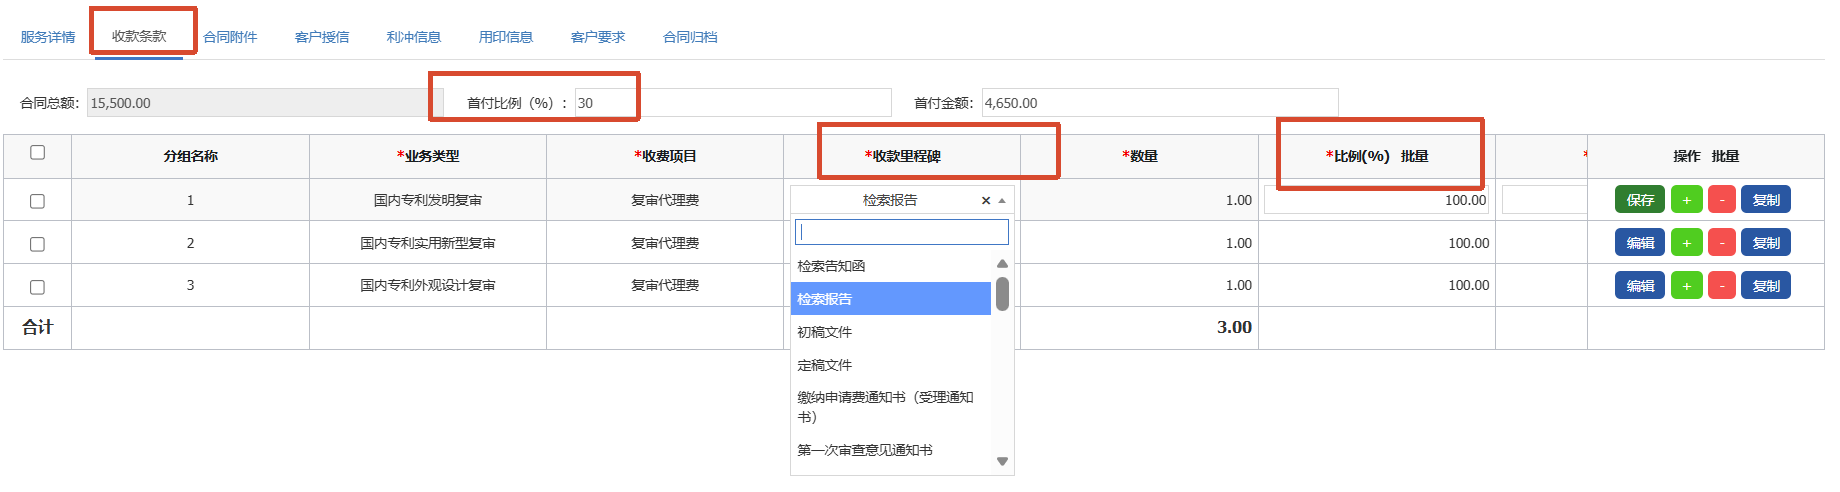Open the 利冲信息 tab
Image resolution: width=1840 pixels, height=492 pixels.
tap(414, 37)
